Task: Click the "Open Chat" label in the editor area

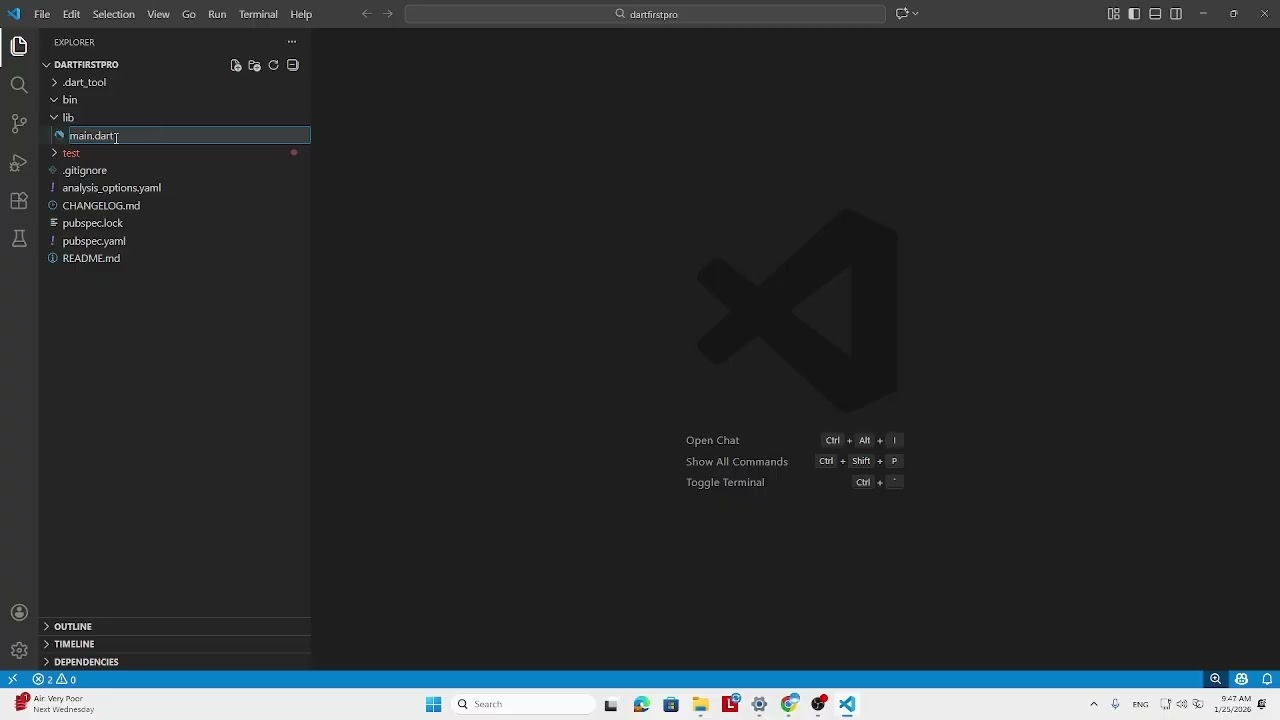Action: tap(712, 440)
